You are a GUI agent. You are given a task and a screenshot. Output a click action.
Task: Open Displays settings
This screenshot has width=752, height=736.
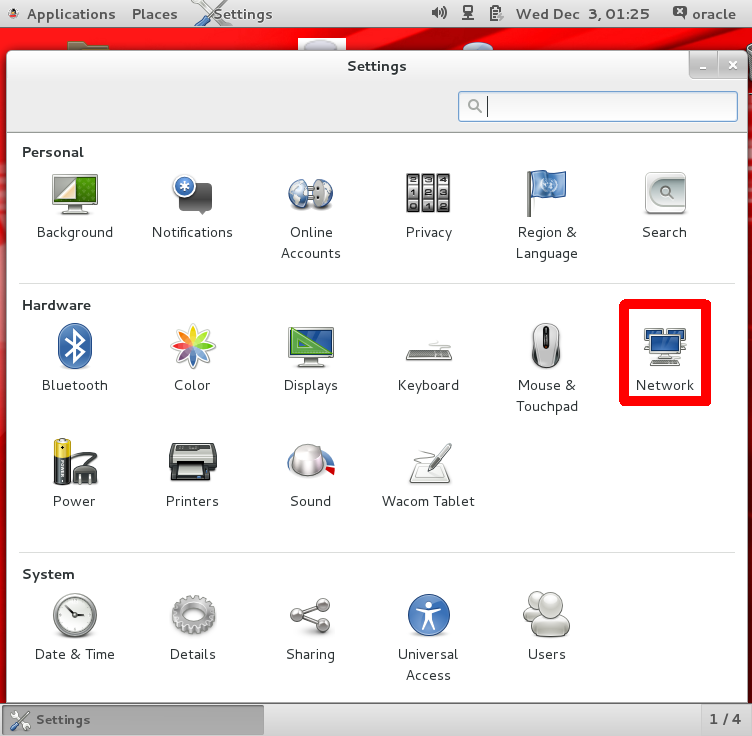pos(311,359)
